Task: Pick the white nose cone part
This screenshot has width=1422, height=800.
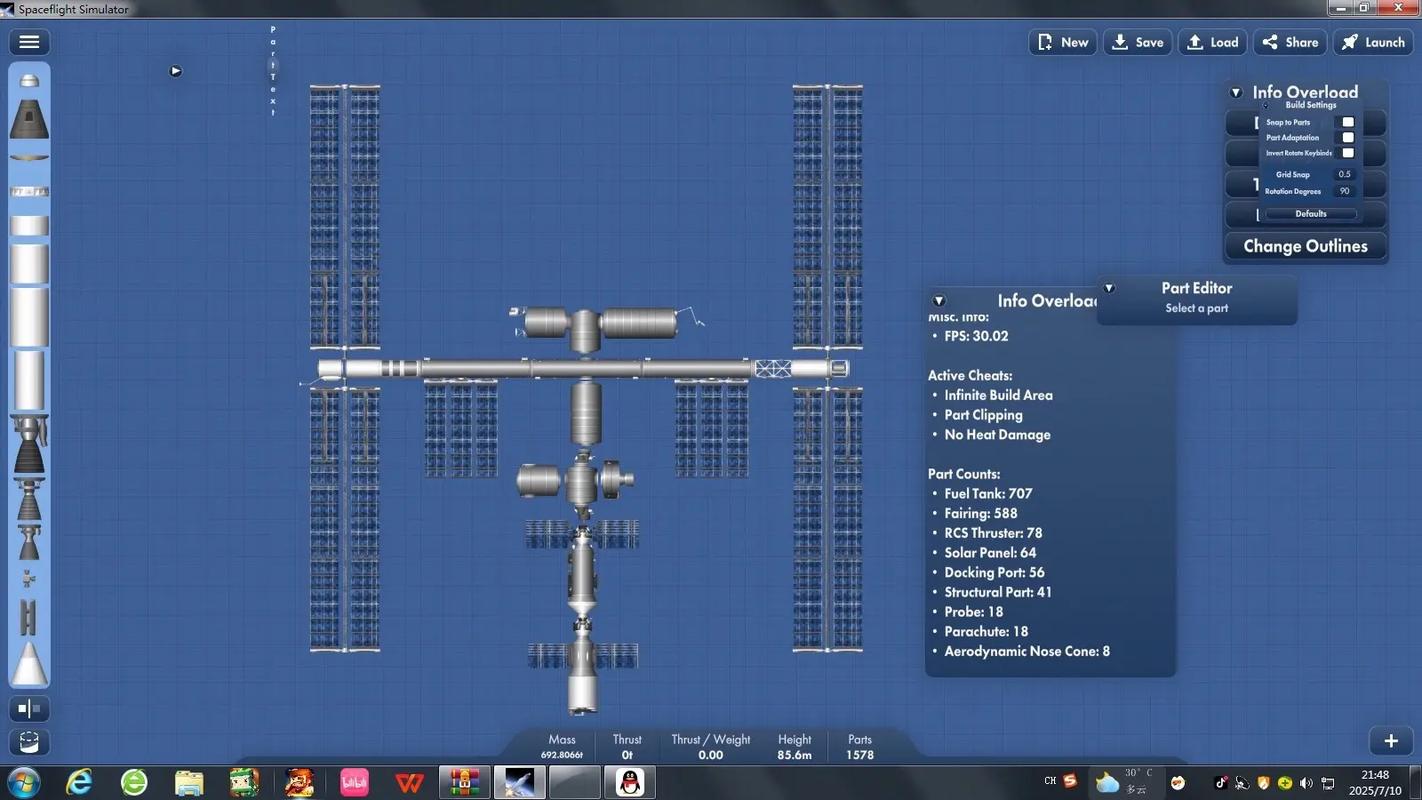Action: pyautogui.click(x=29, y=664)
